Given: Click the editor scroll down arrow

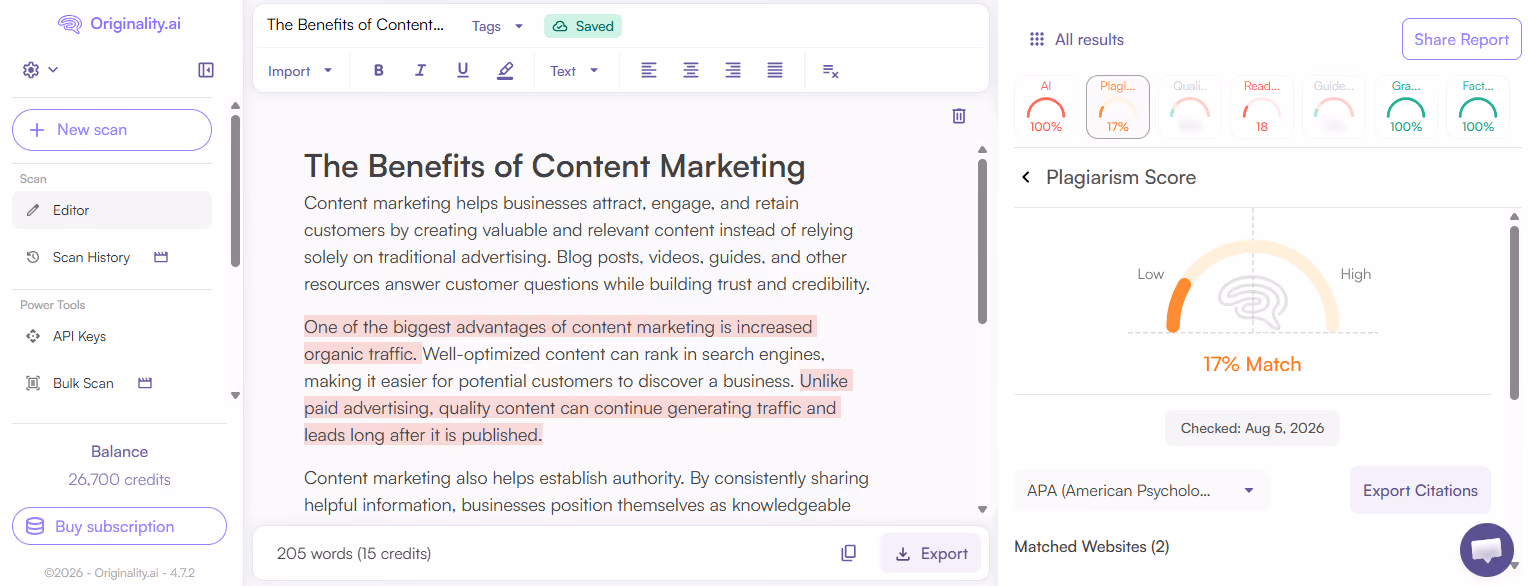Looking at the screenshot, I should click(982, 509).
